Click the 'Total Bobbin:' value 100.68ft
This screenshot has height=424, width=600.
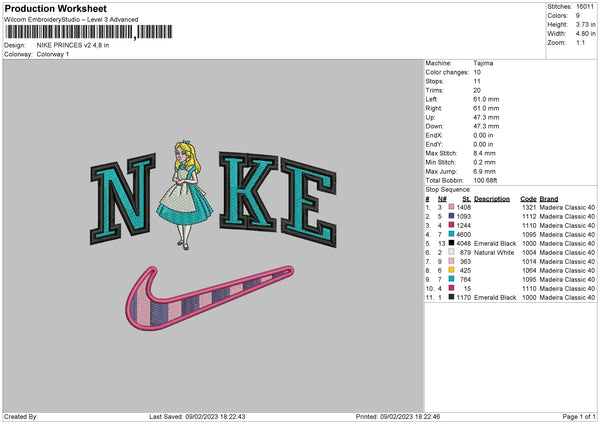(x=485, y=180)
